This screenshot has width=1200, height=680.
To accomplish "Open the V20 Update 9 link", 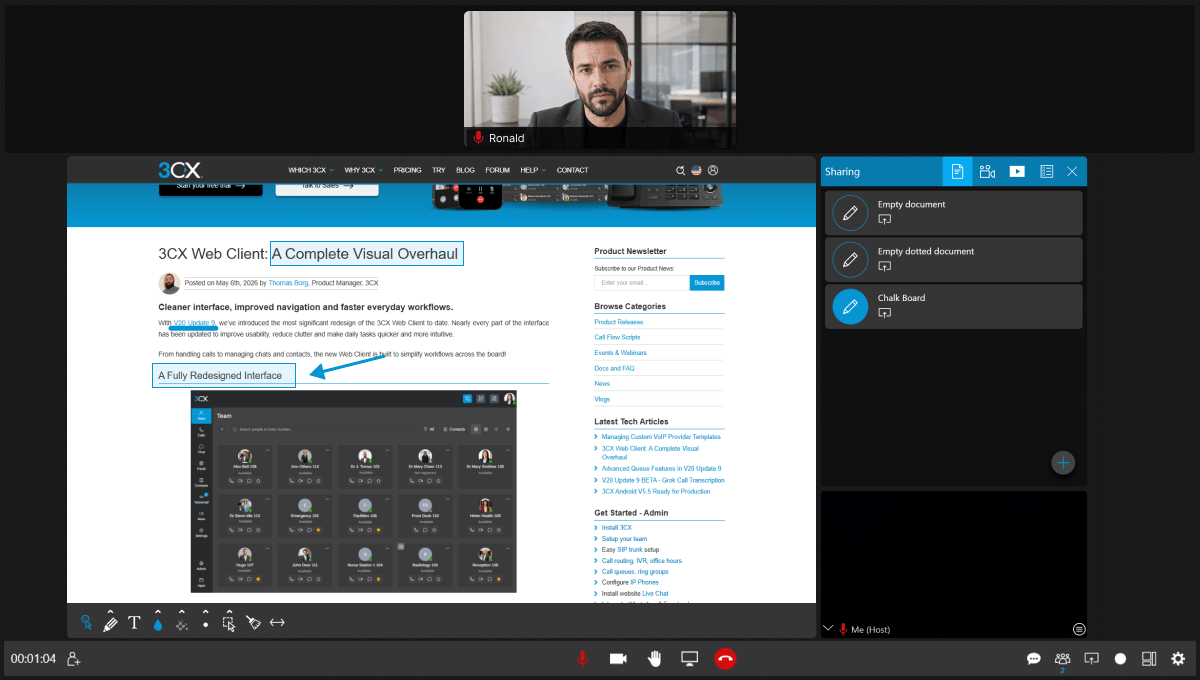I will pos(194,323).
